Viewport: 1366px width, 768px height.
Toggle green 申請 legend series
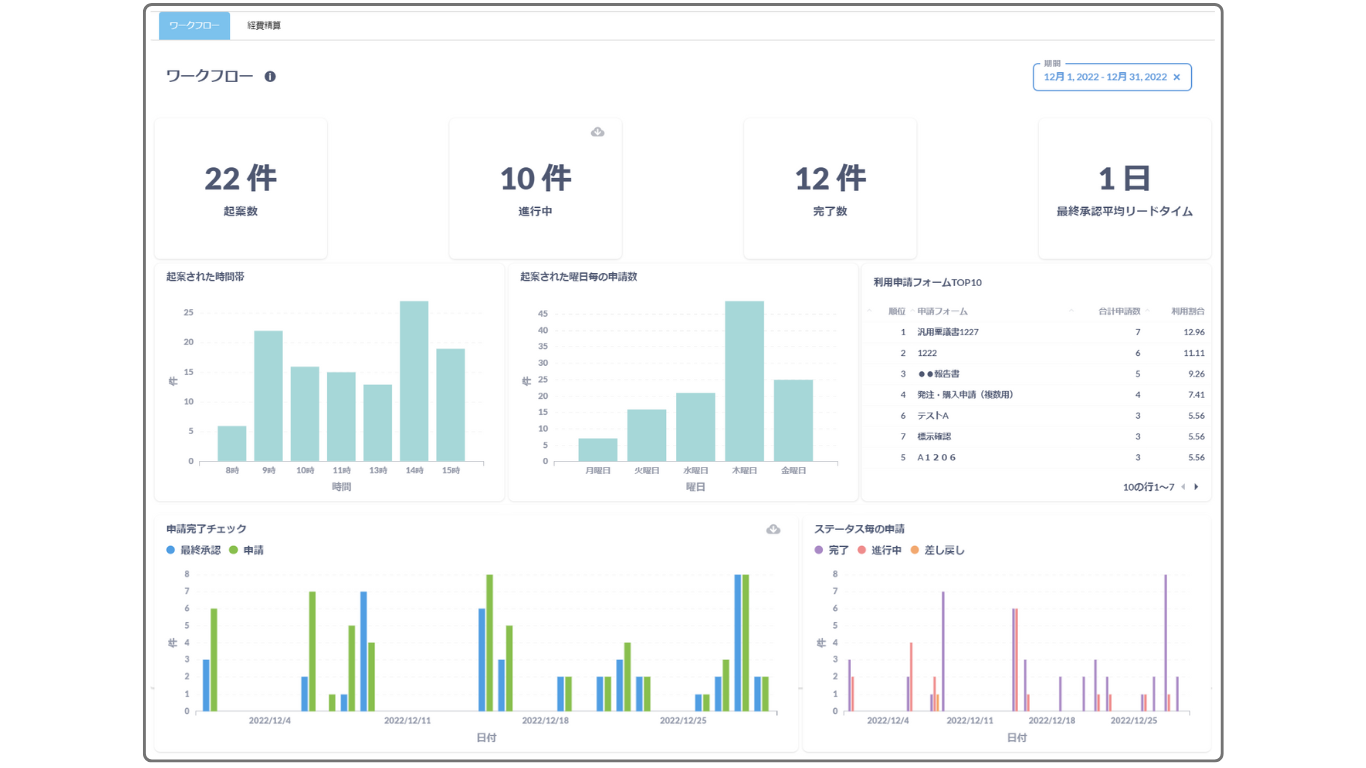[247, 550]
